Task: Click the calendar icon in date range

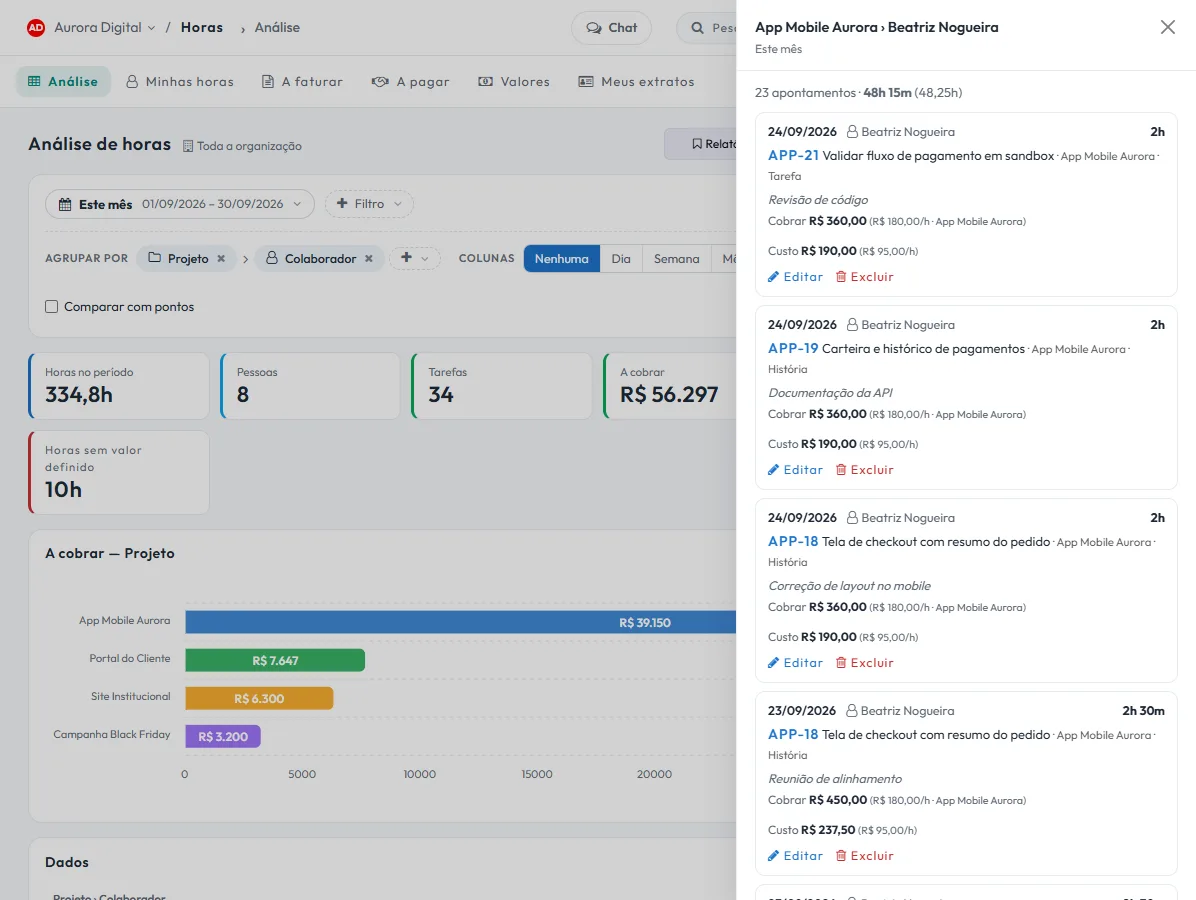Action: [x=65, y=204]
